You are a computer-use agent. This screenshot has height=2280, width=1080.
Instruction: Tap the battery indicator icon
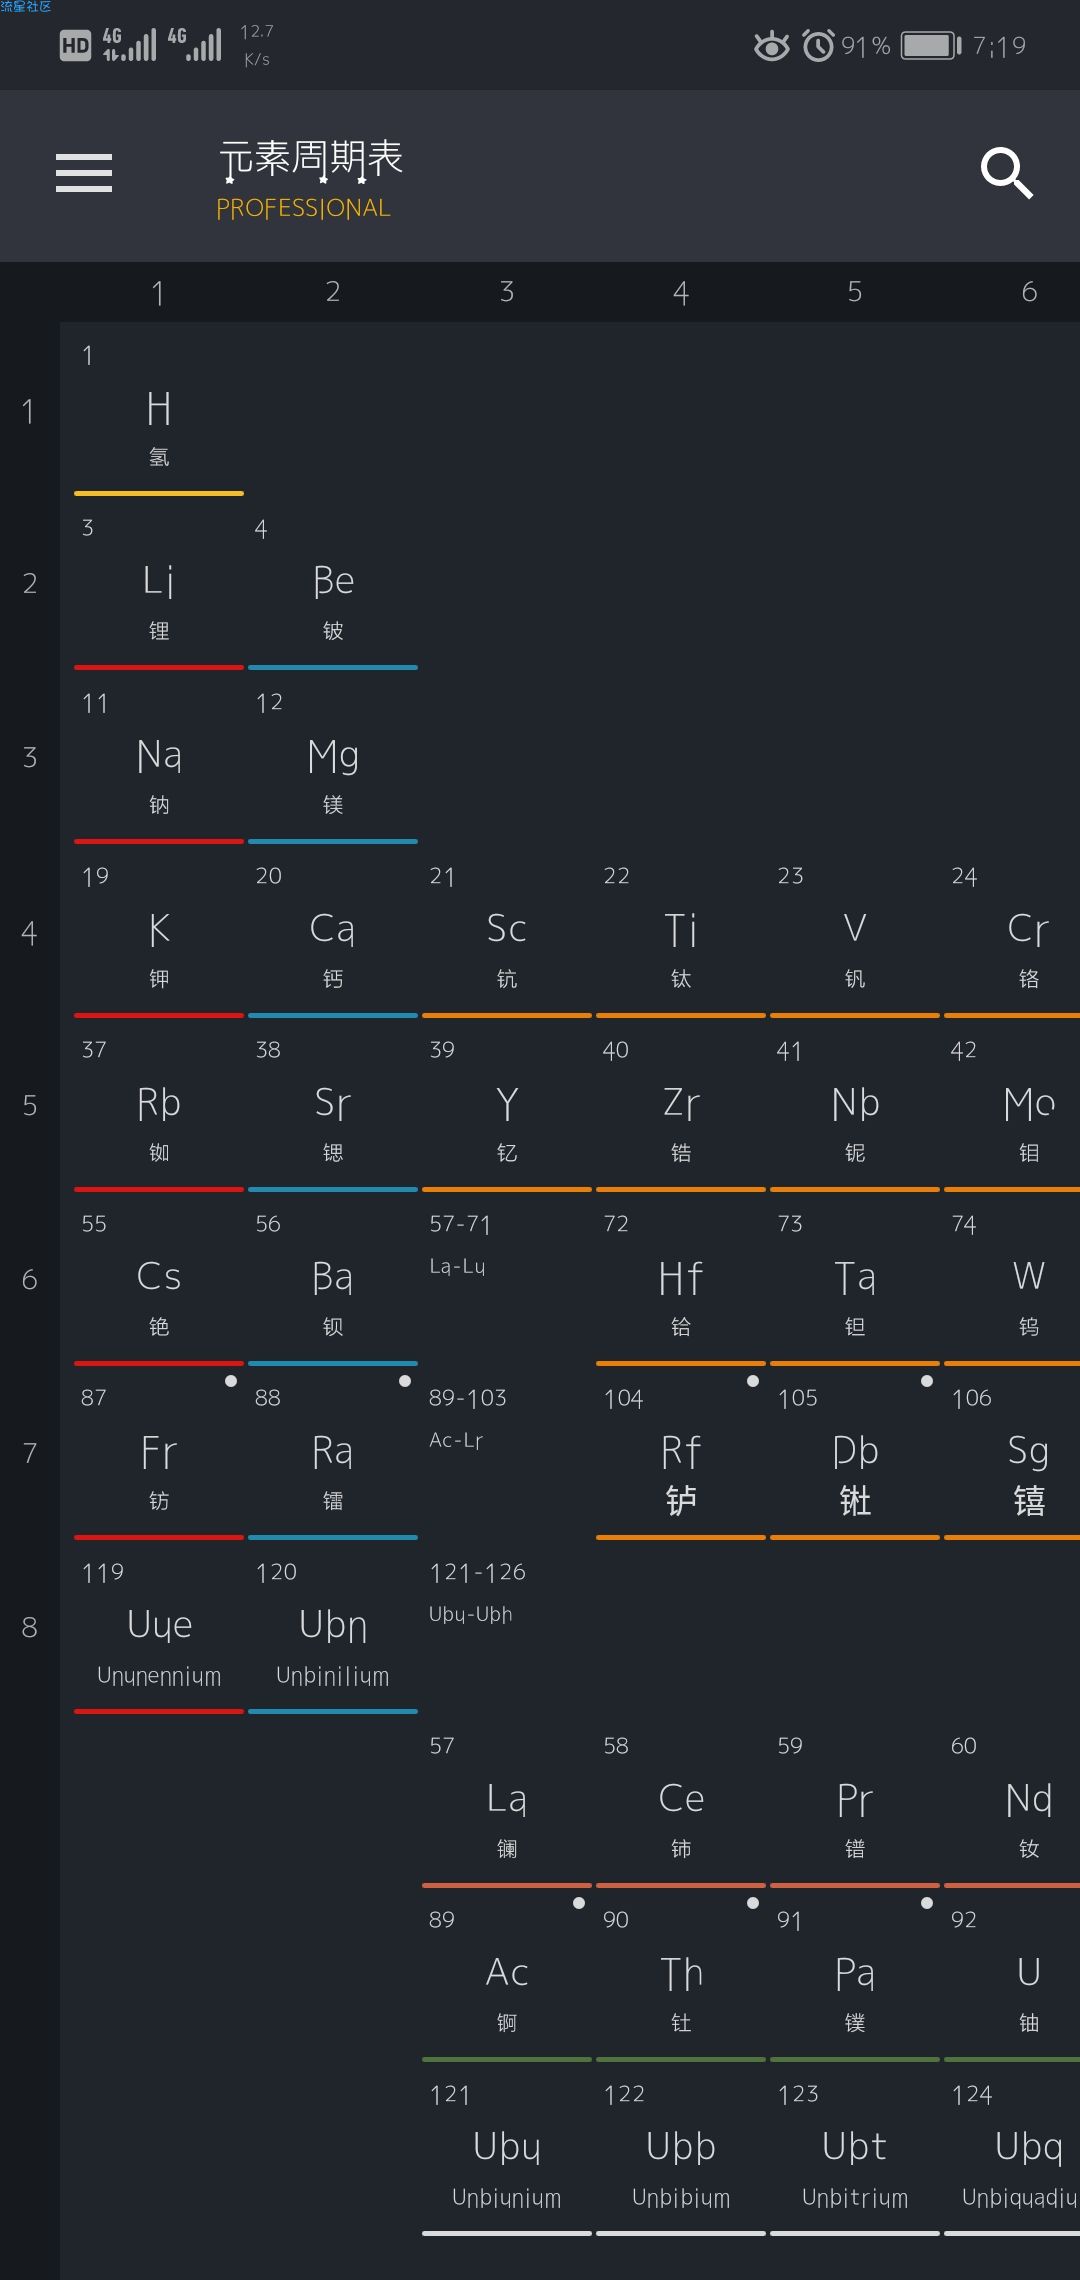930,46
